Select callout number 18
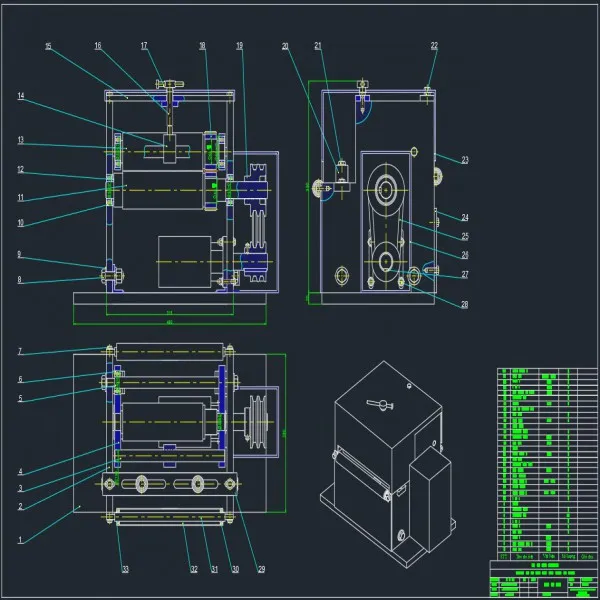This screenshot has width=600, height=600. (202, 46)
